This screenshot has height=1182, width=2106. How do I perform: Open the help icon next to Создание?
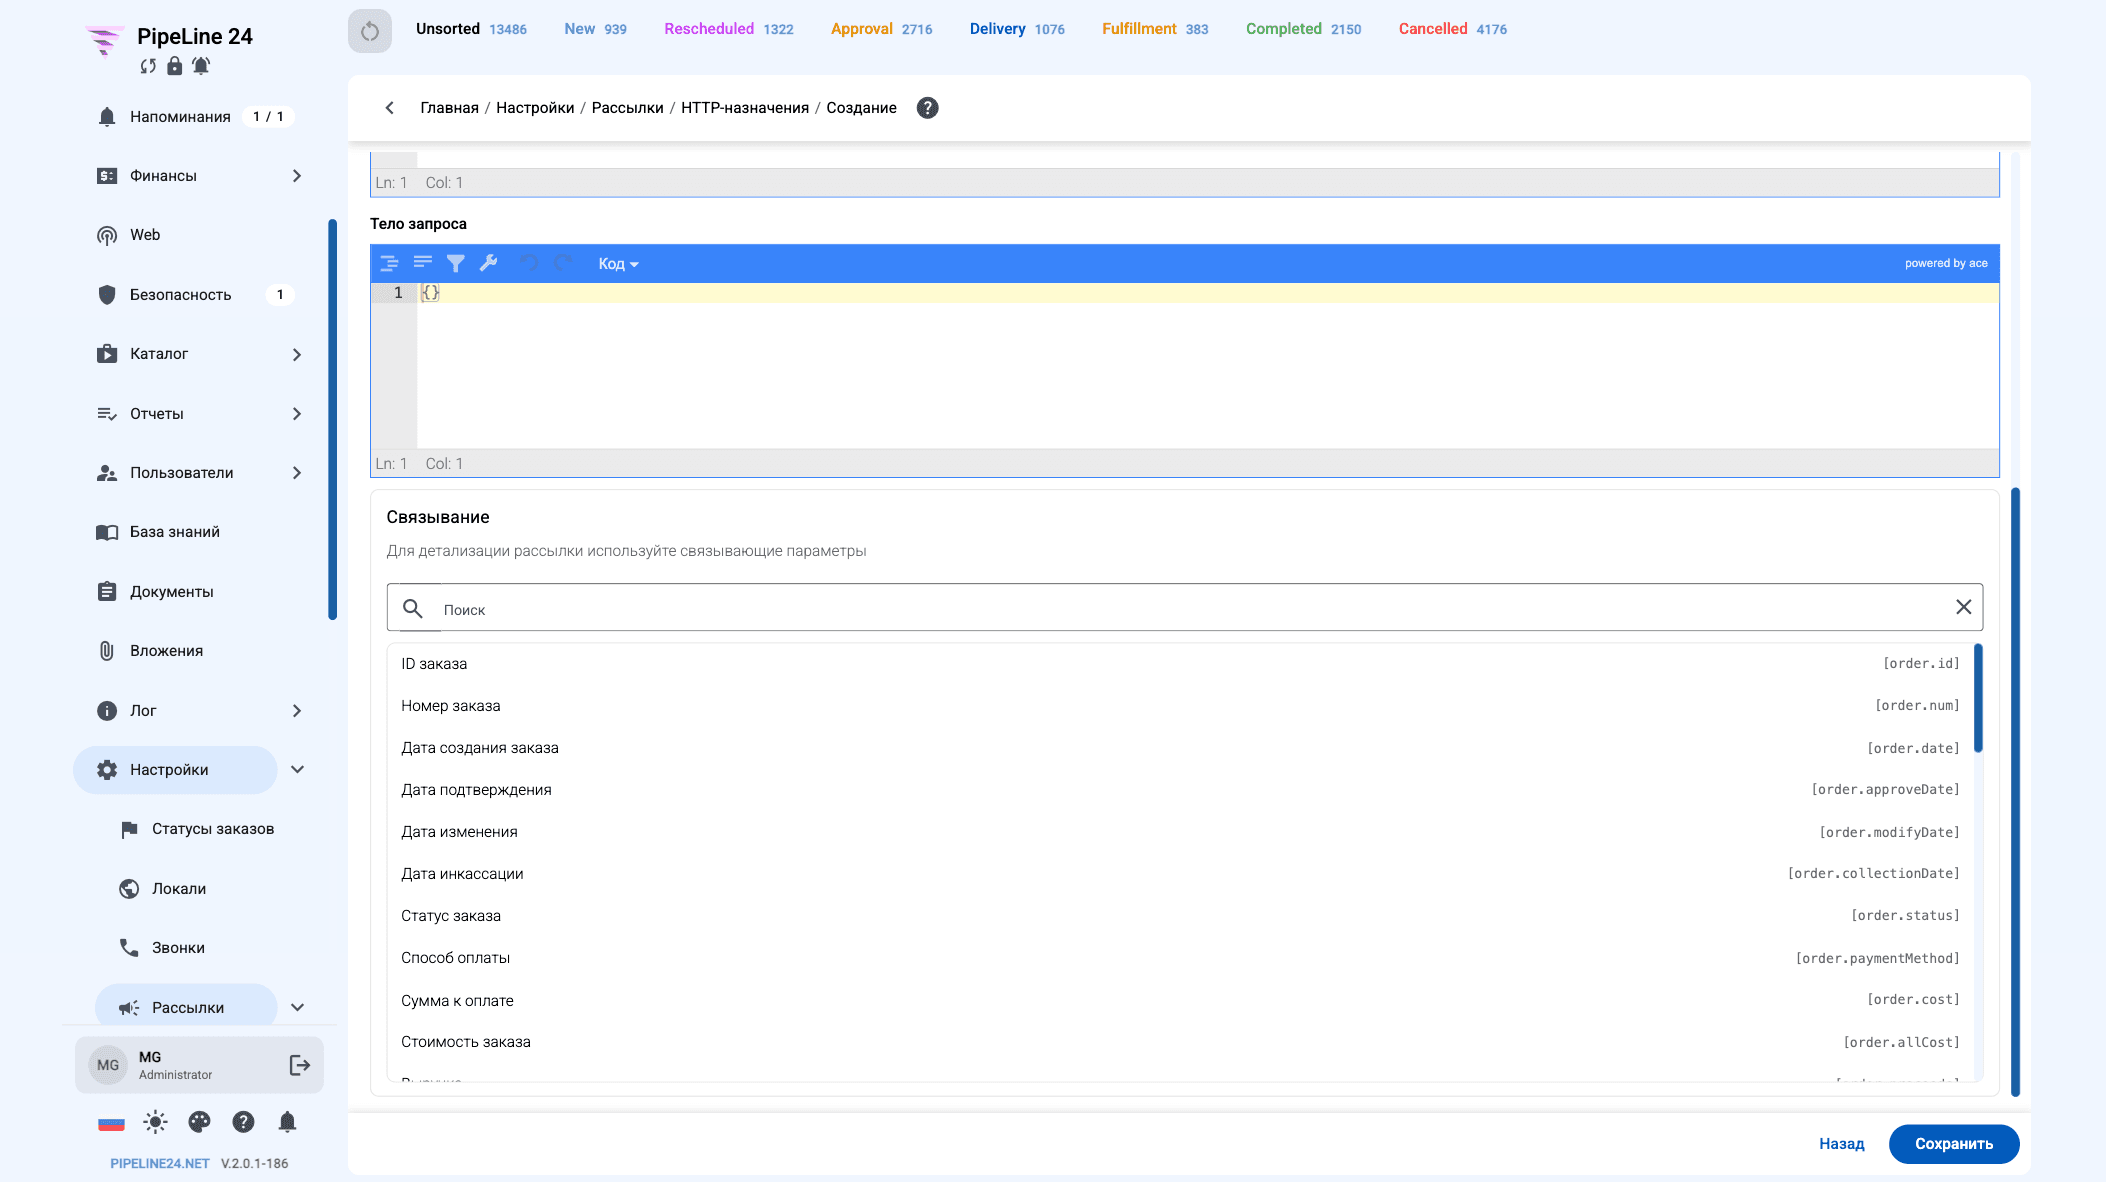pyautogui.click(x=928, y=108)
